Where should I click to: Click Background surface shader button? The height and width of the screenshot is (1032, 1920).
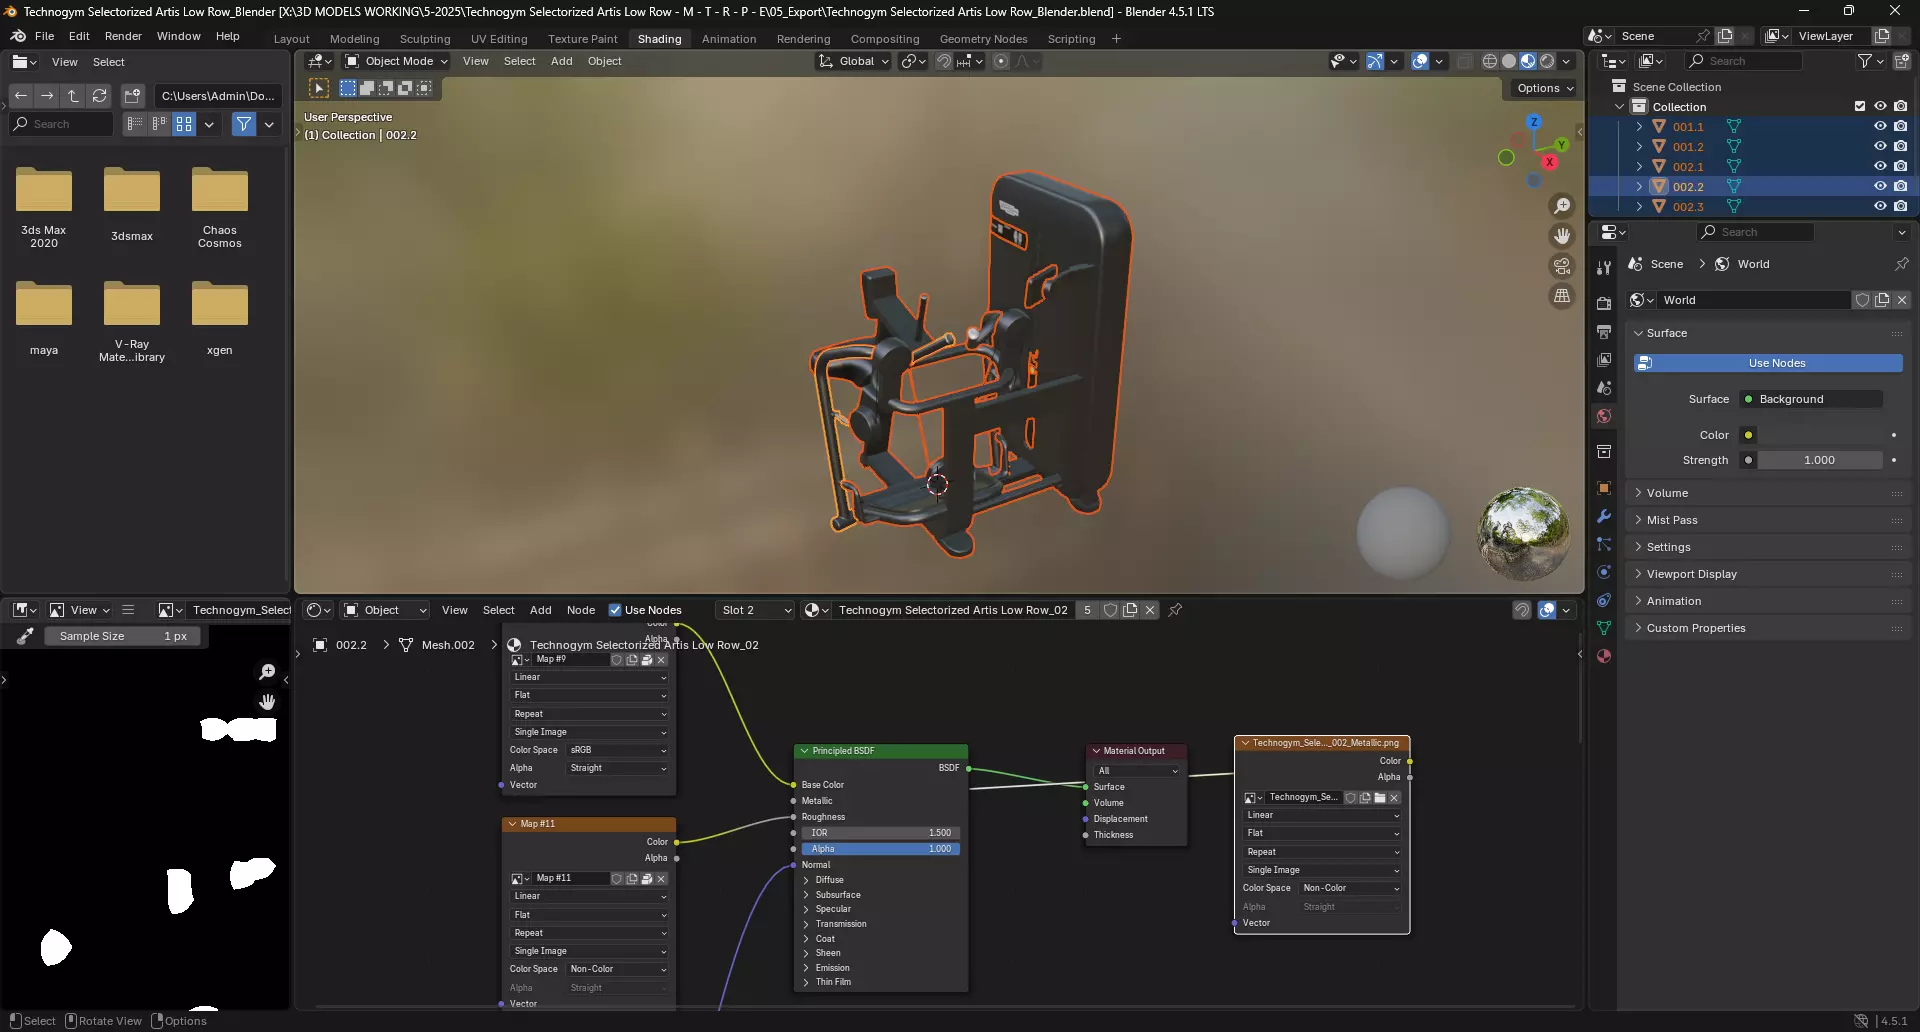pyautogui.click(x=1811, y=399)
